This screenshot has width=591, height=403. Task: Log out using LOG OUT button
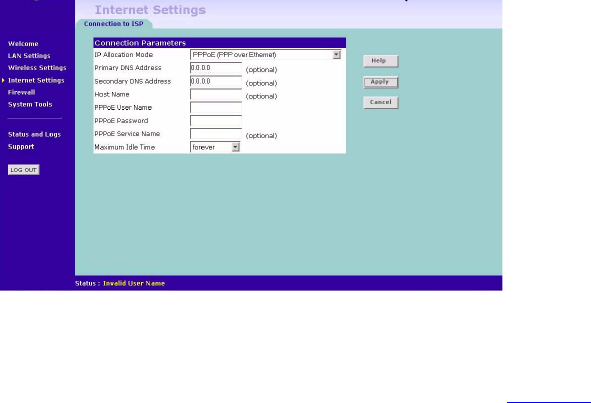tap(23, 170)
